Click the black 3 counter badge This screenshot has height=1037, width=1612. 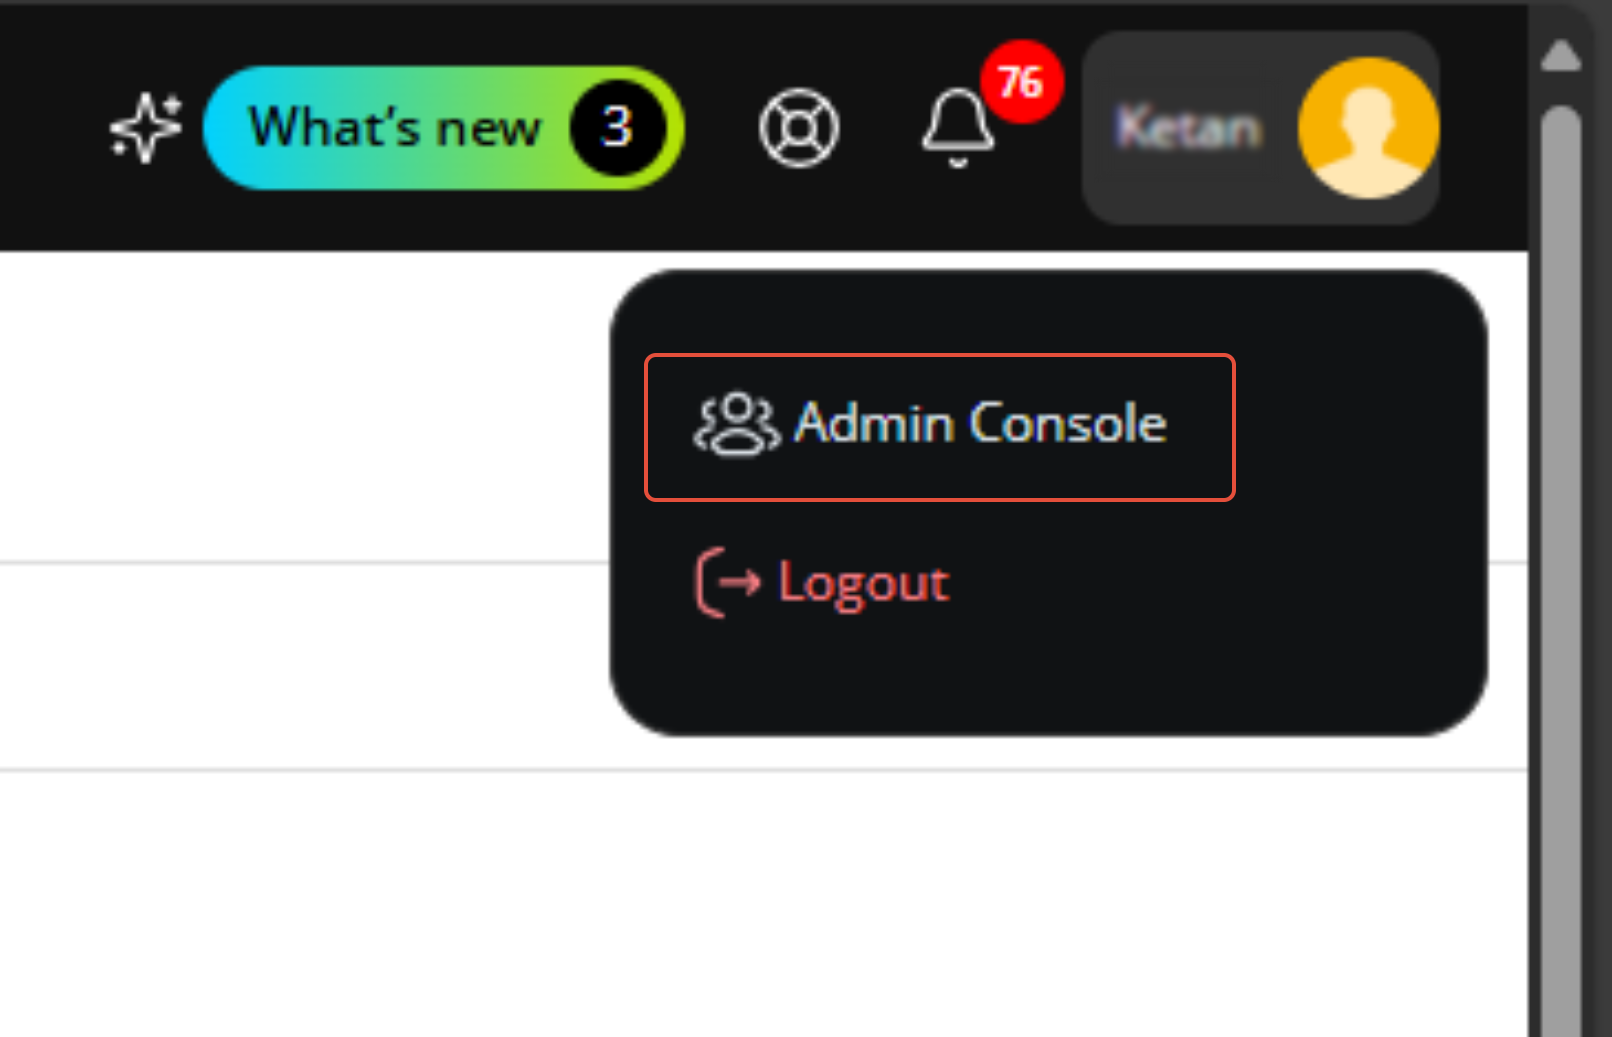tap(617, 127)
